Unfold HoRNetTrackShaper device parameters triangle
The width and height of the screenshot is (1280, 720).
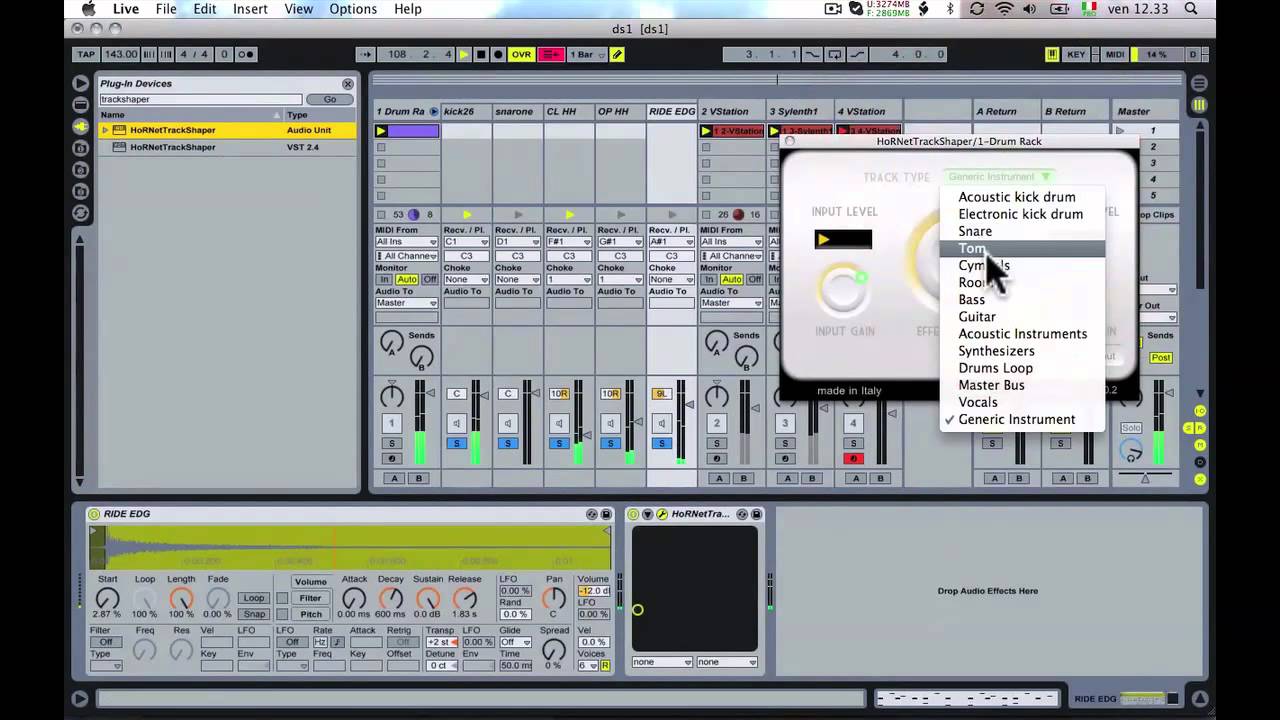647,514
